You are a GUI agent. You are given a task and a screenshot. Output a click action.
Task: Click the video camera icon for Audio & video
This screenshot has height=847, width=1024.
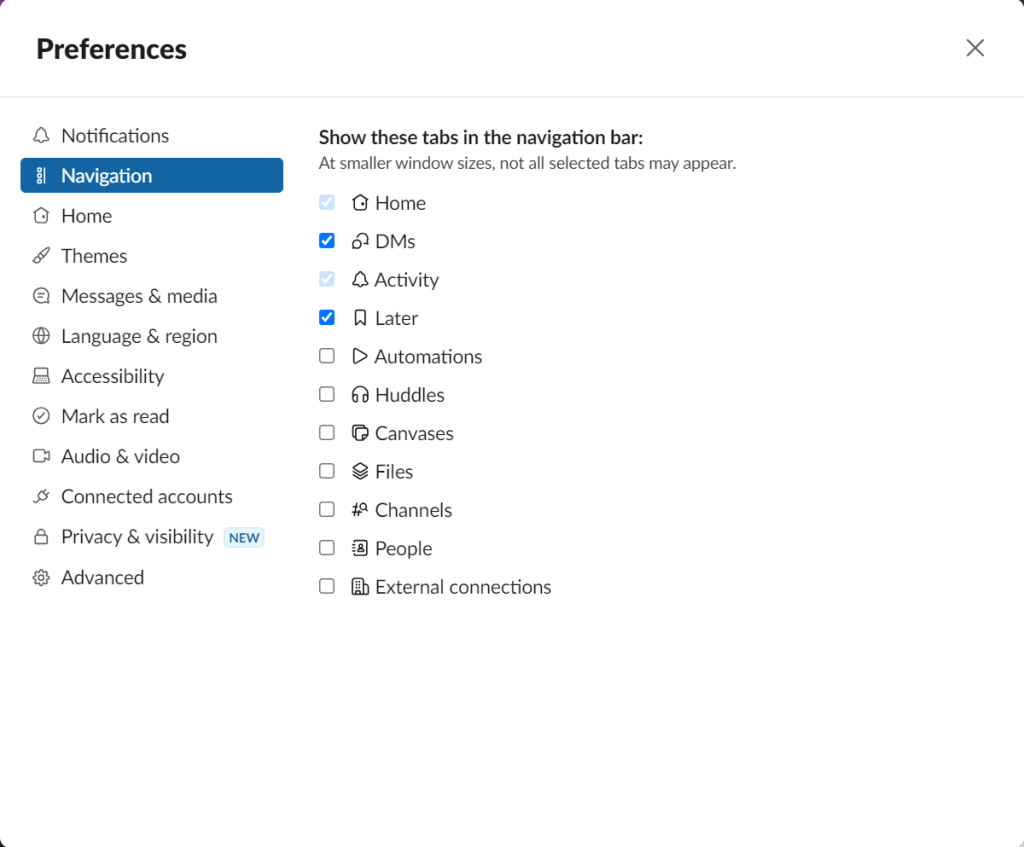(x=40, y=456)
